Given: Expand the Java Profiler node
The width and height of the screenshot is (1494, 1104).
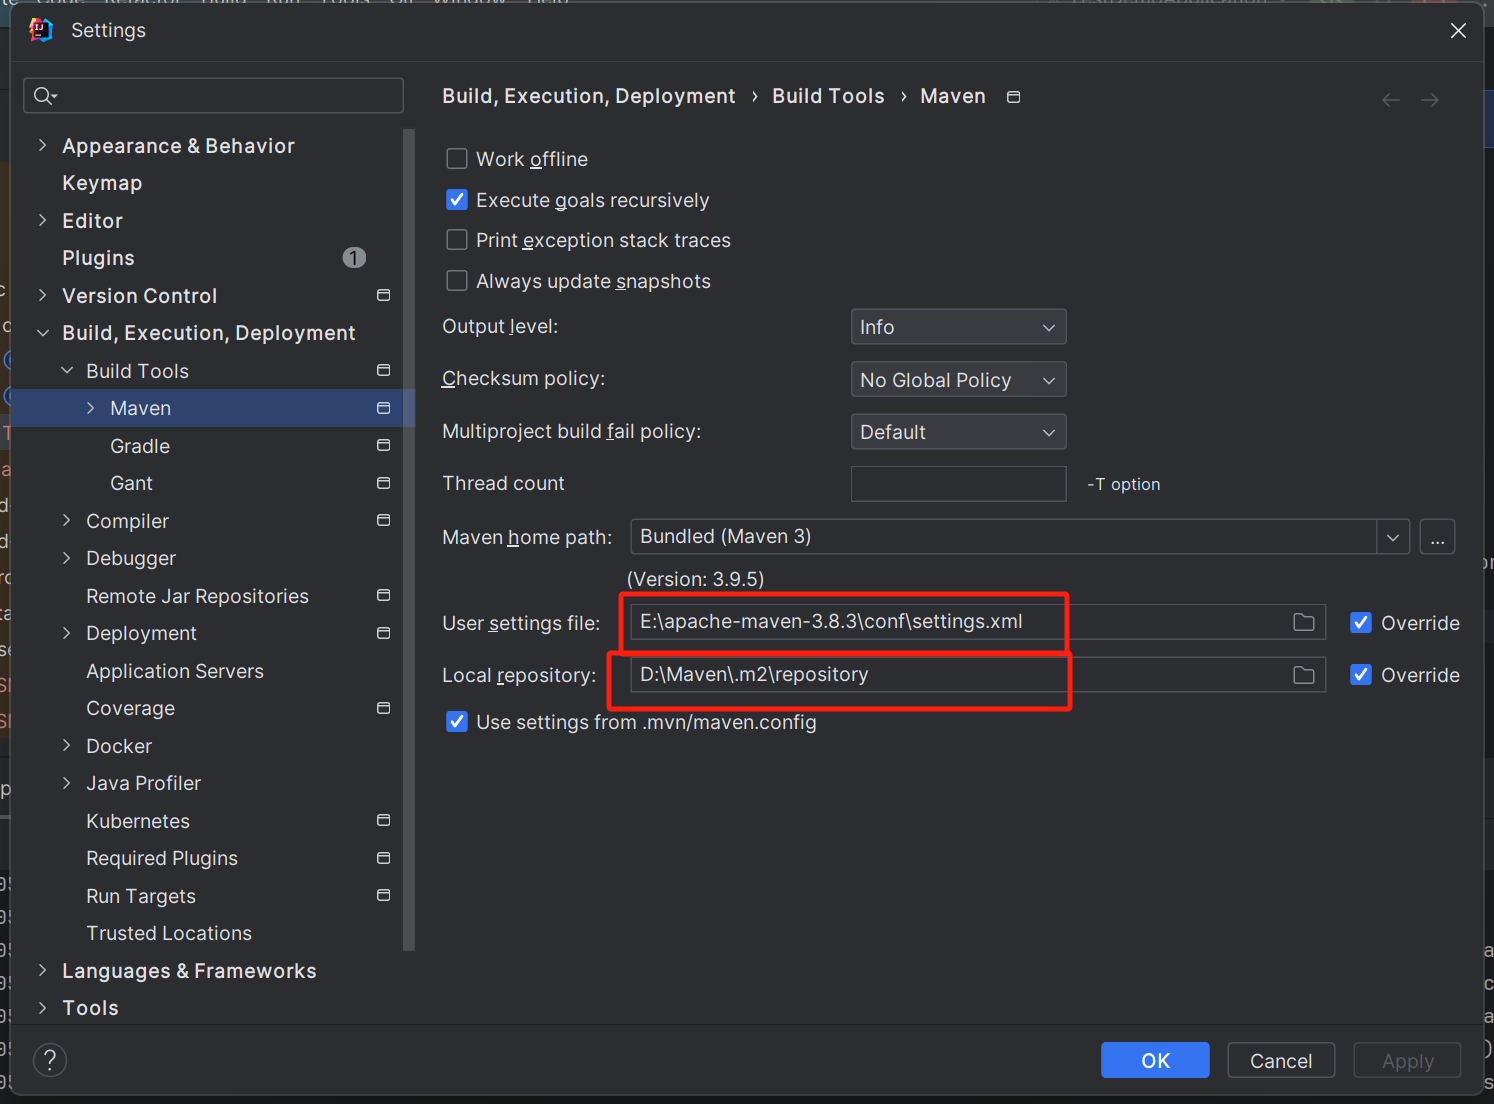Looking at the screenshot, I should pos(67,783).
